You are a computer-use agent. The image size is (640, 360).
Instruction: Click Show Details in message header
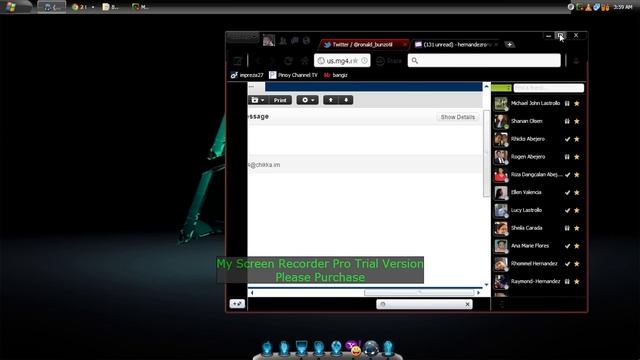(x=458, y=117)
